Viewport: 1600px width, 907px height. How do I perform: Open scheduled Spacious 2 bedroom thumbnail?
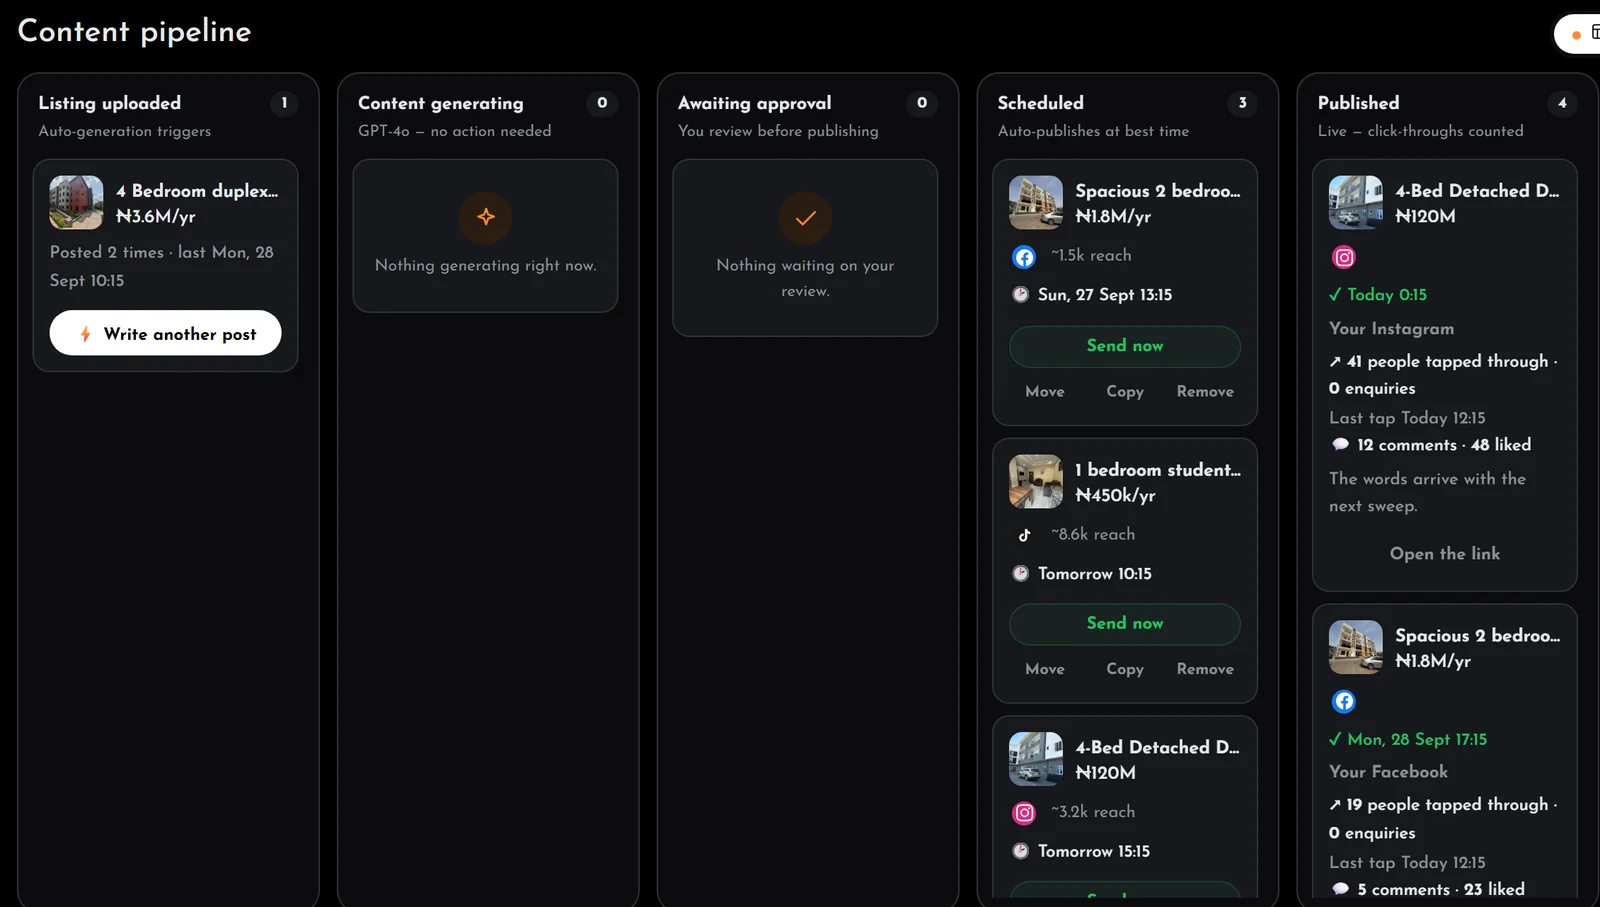click(x=1036, y=203)
